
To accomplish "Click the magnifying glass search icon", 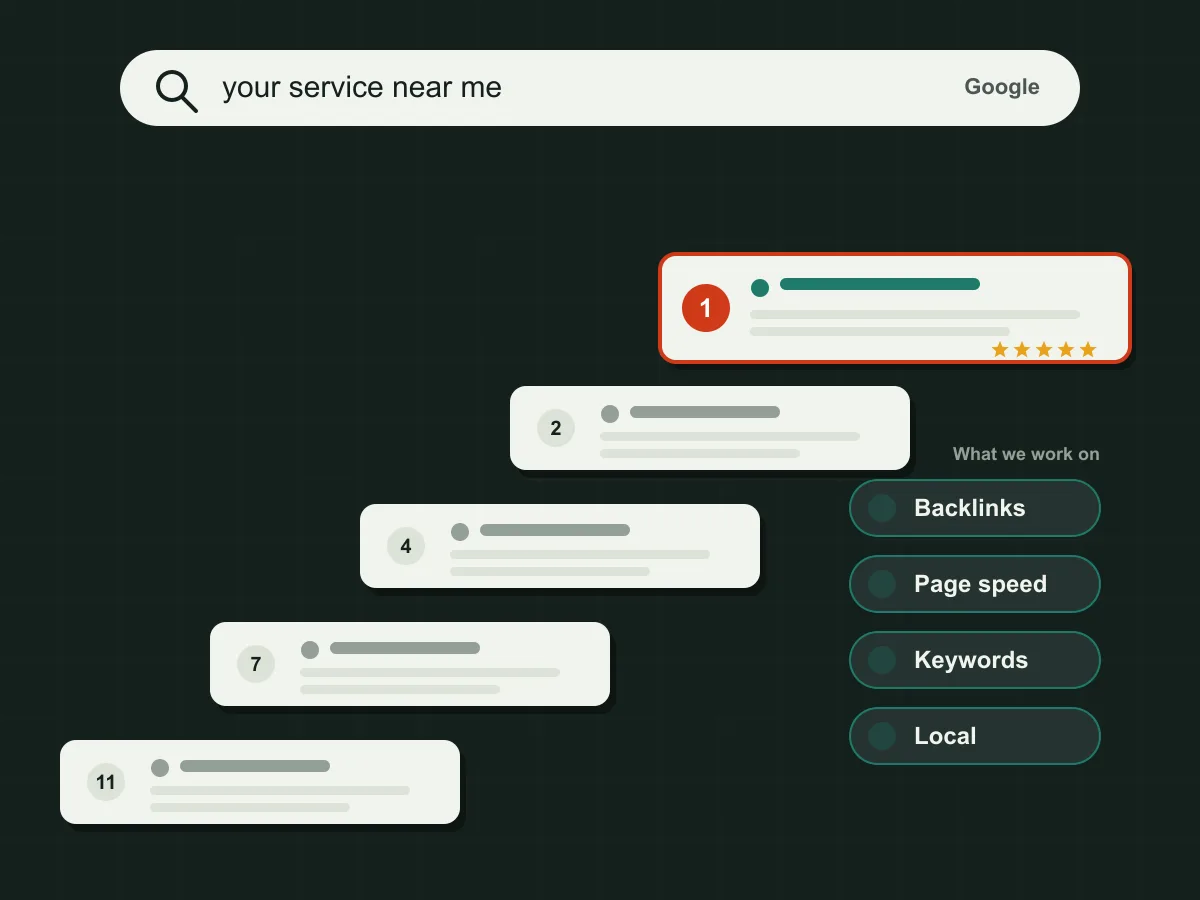I will (x=176, y=91).
